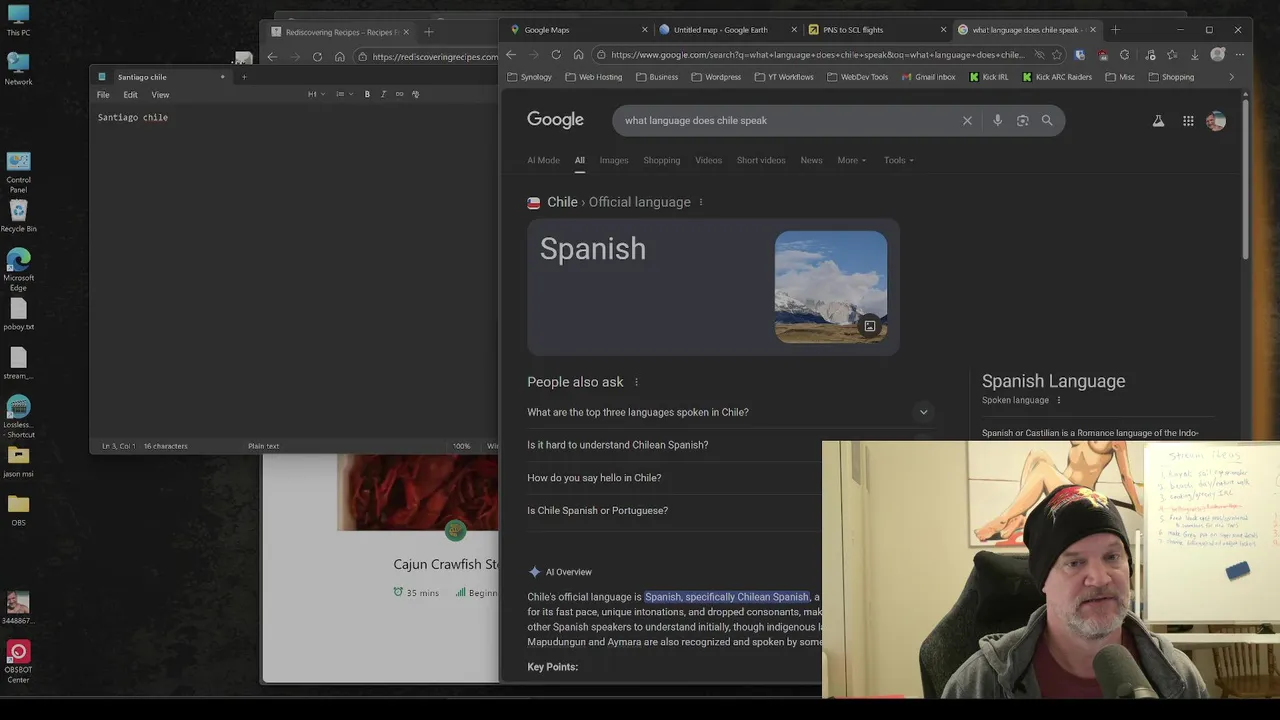Open the H1 heading dropdown in Notepad

coord(314,94)
